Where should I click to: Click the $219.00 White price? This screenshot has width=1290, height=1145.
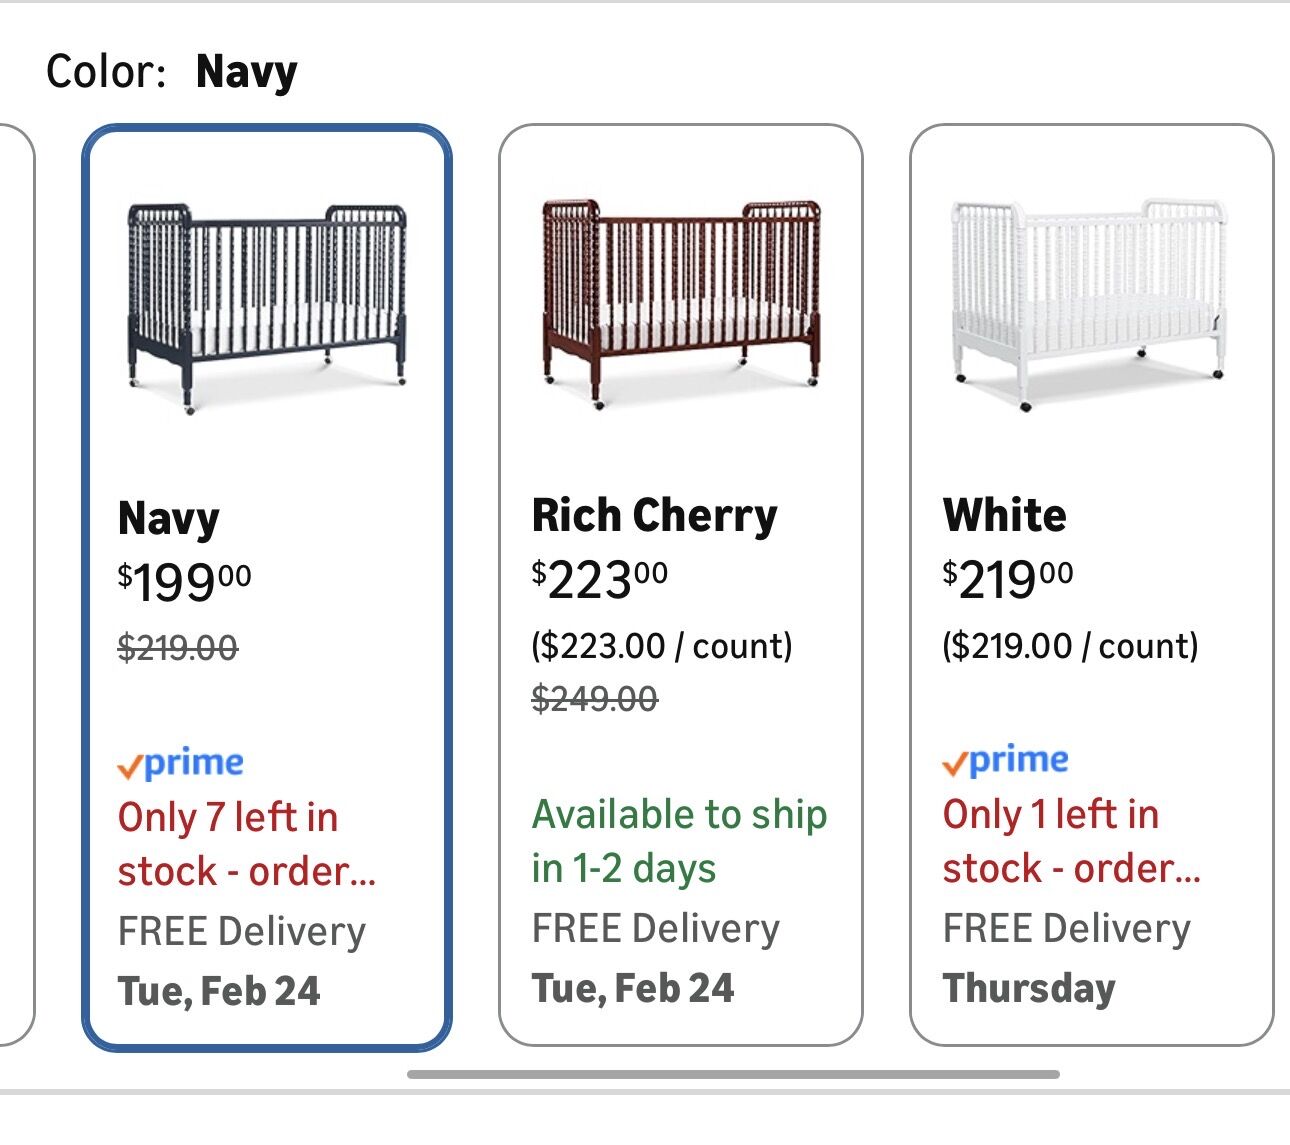1008,579
